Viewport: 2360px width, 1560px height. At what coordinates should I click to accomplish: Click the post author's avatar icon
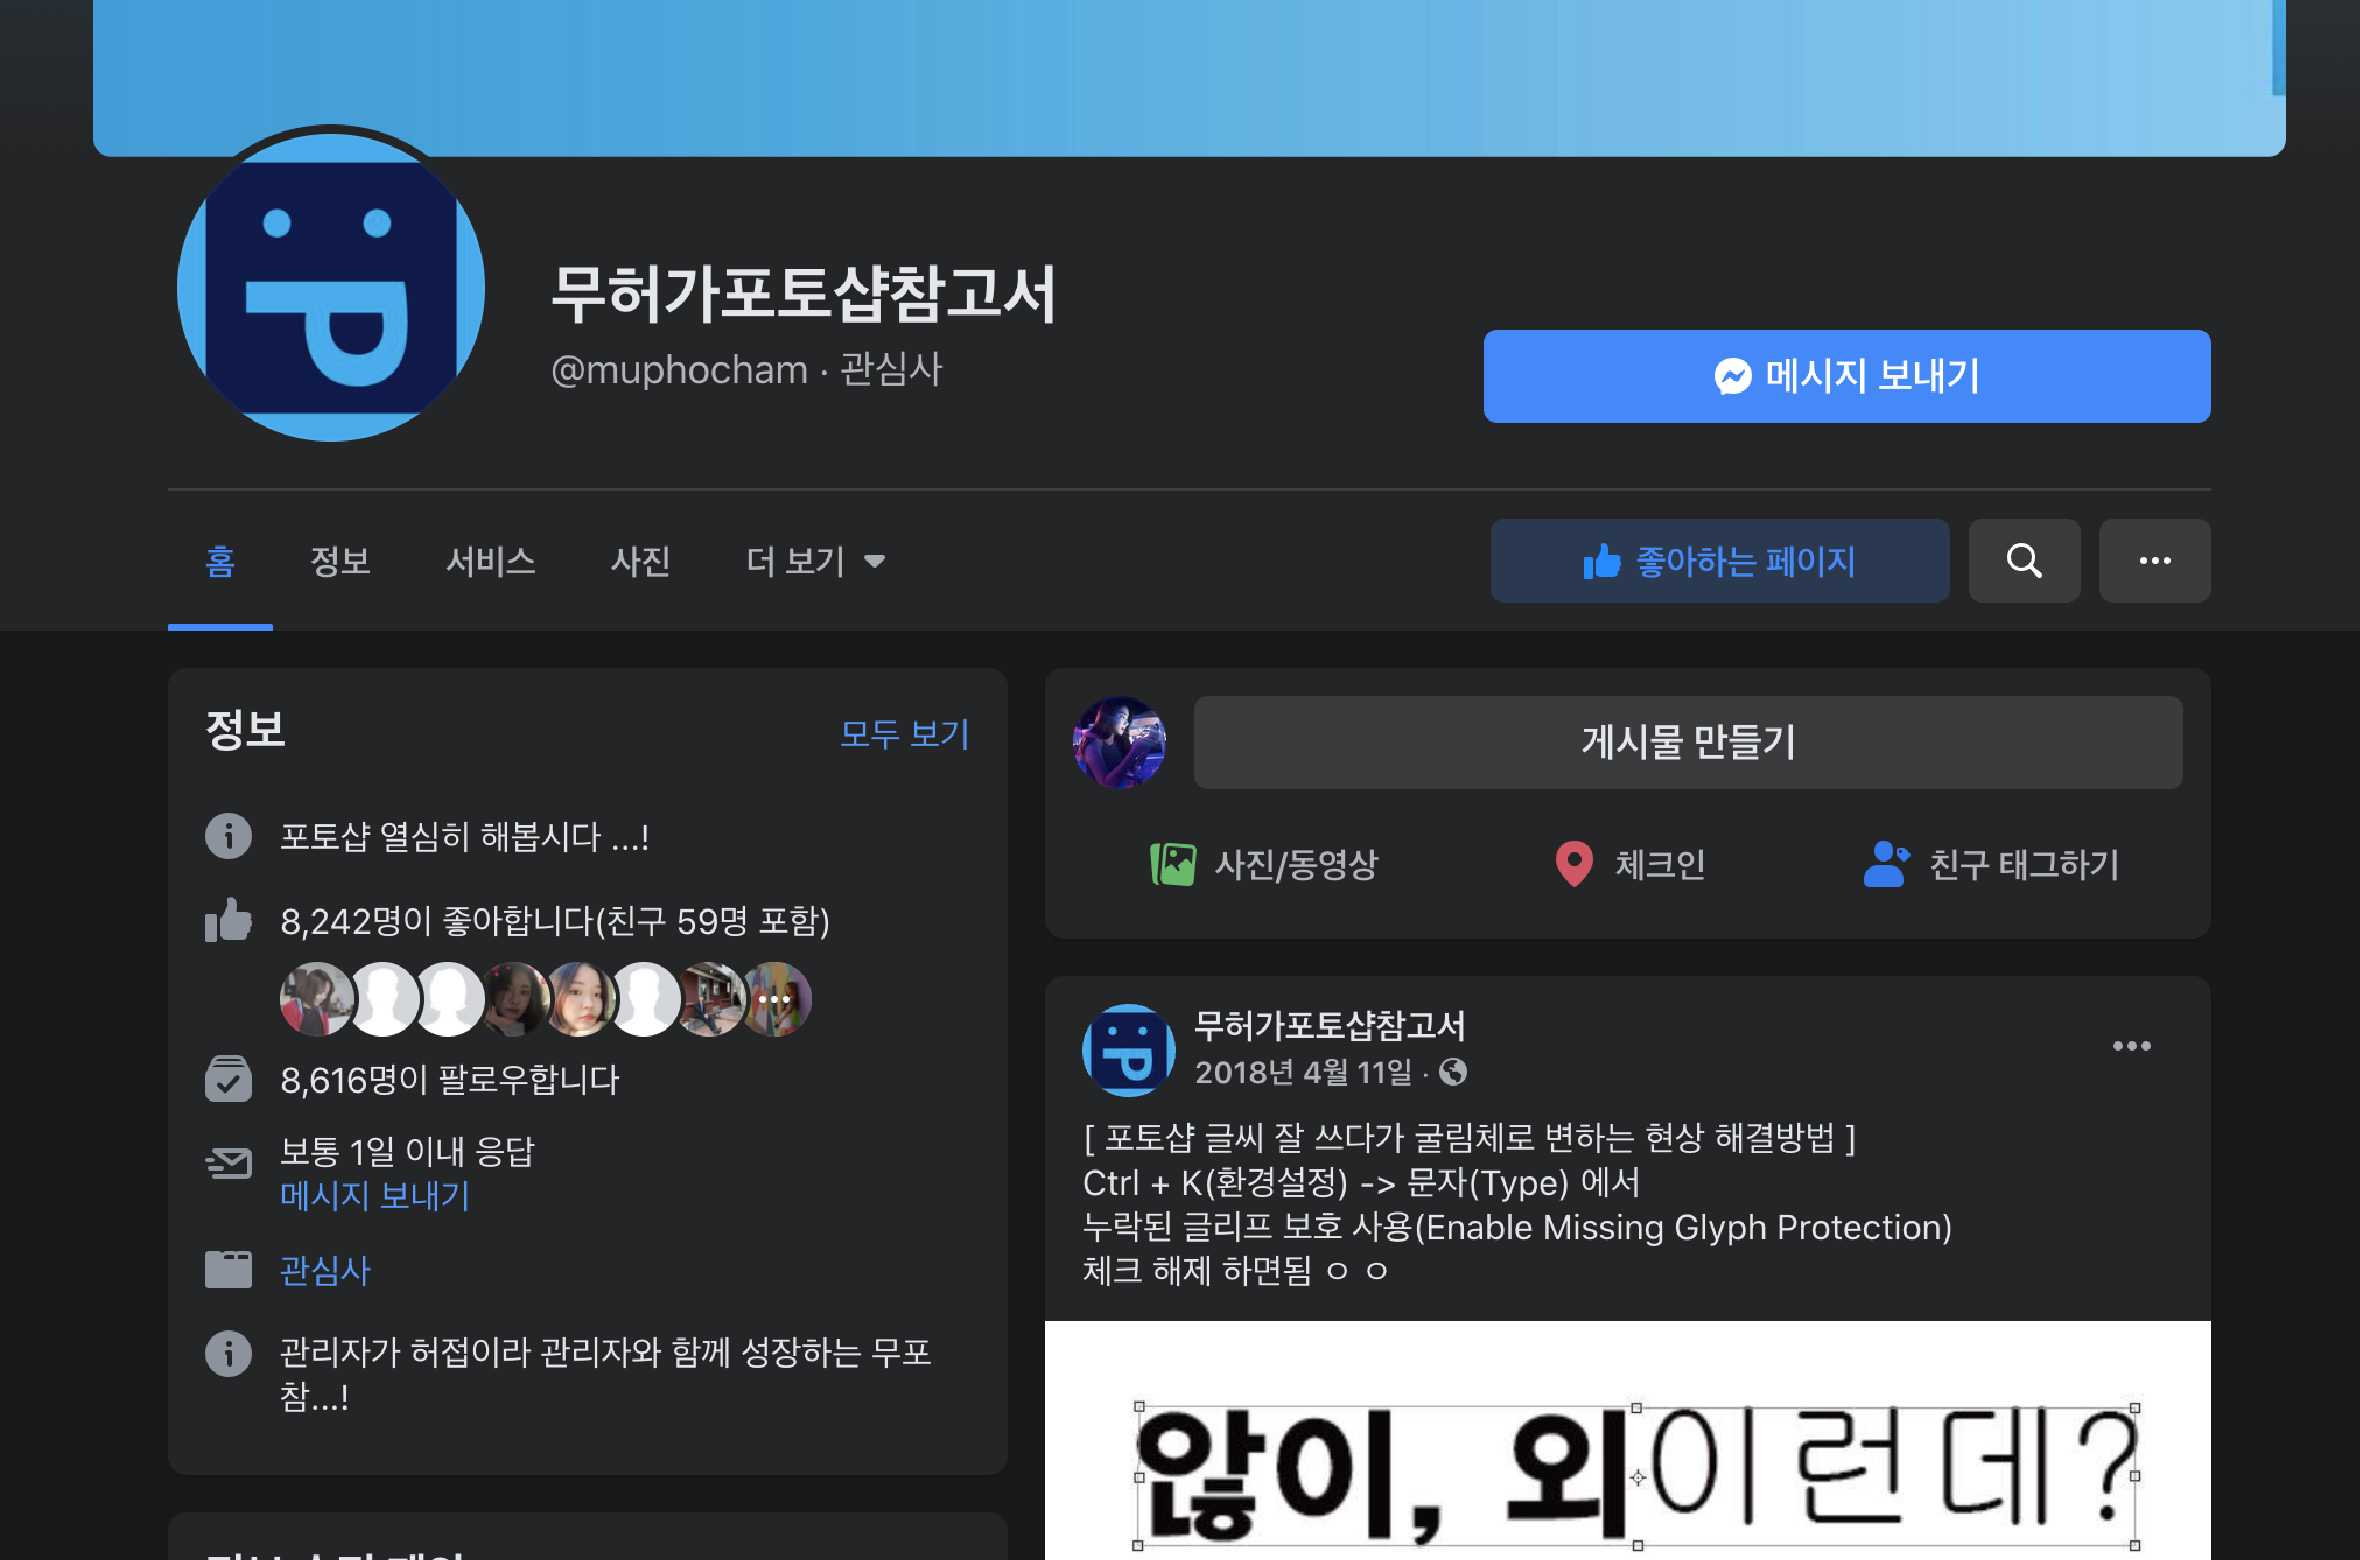1128,1049
